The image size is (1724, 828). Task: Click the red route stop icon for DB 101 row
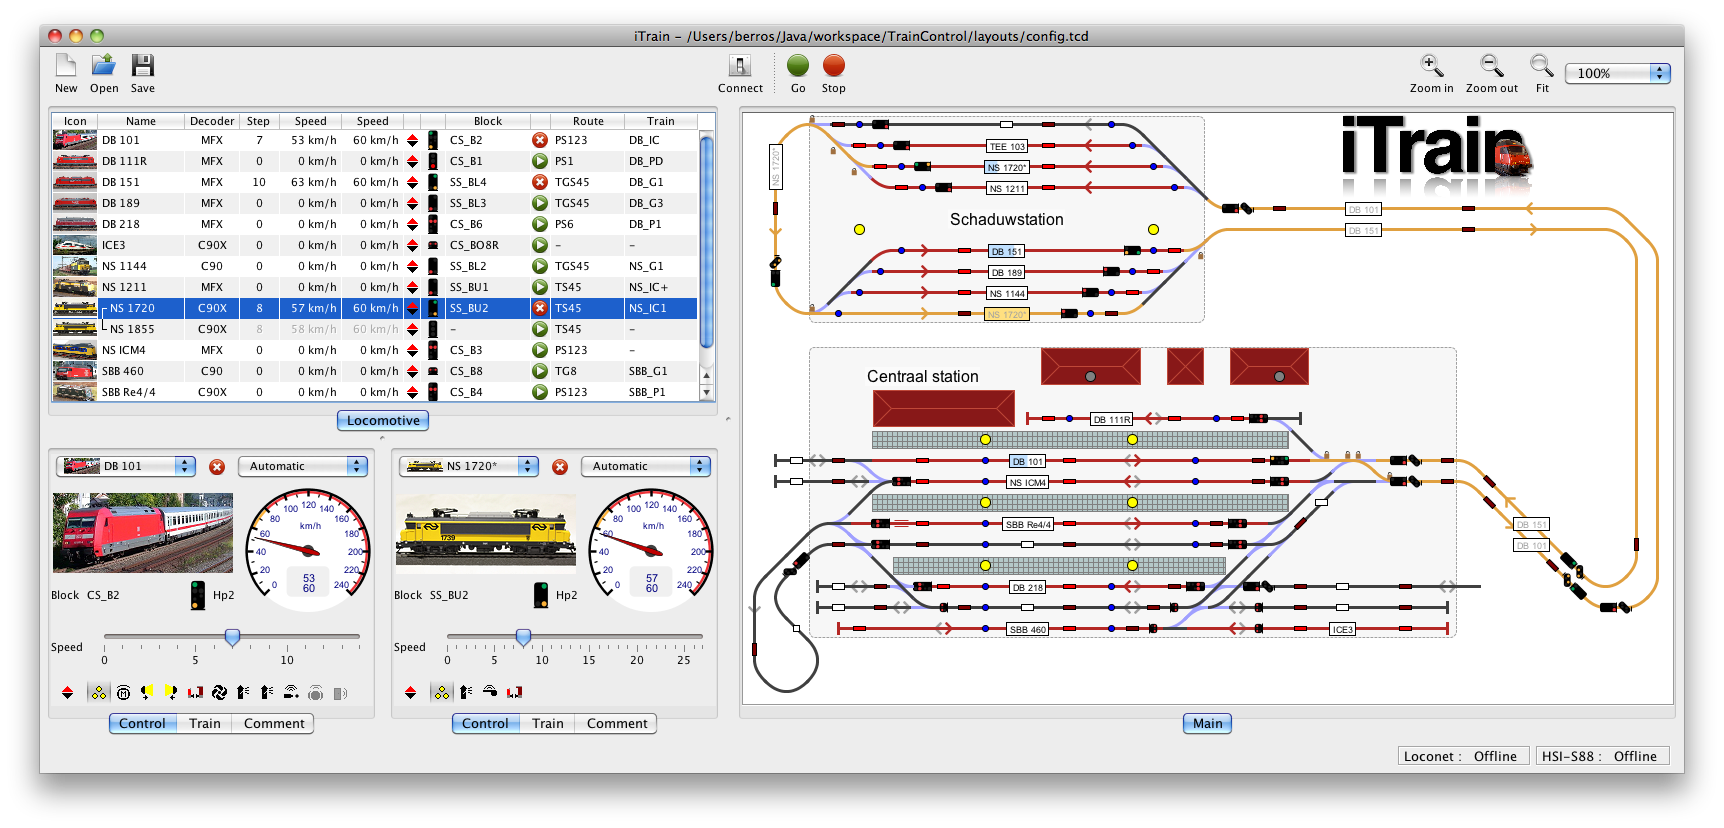click(540, 140)
